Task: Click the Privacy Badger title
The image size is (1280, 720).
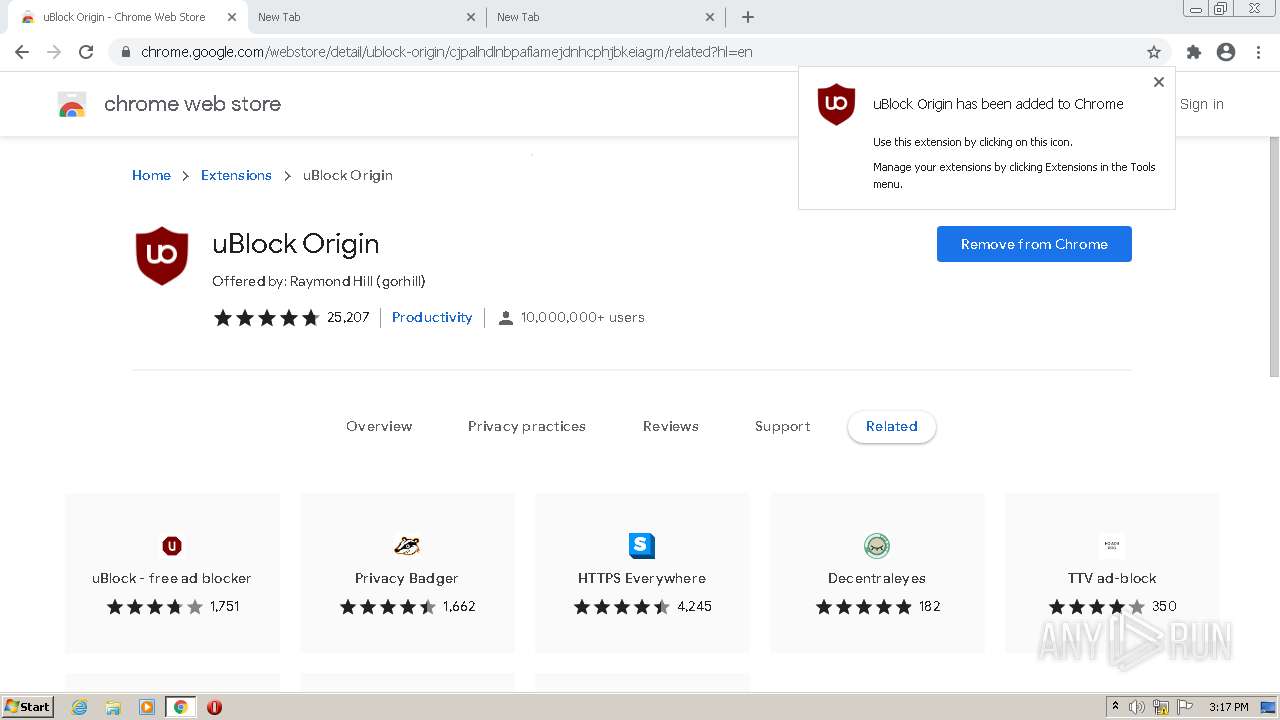Action: coord(407,578)
